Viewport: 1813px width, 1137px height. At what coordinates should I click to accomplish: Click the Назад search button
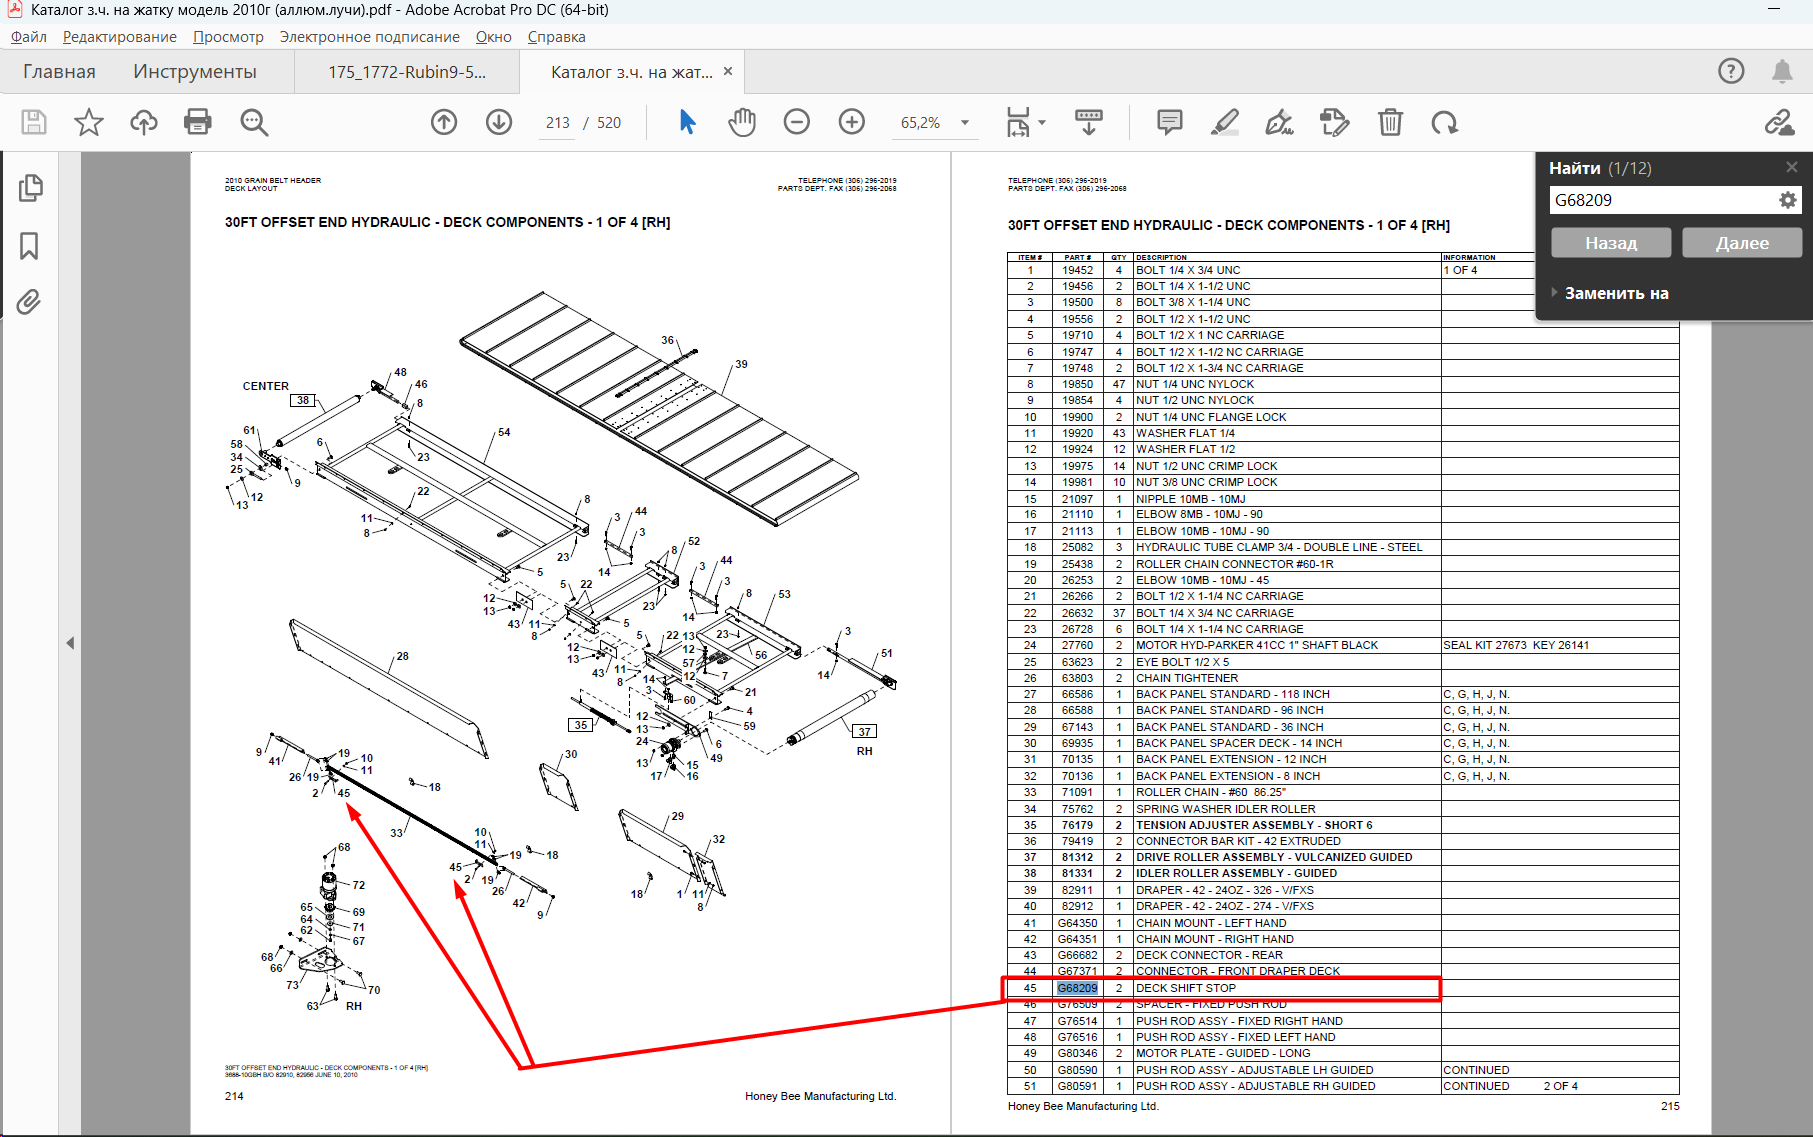[1611, 243]
